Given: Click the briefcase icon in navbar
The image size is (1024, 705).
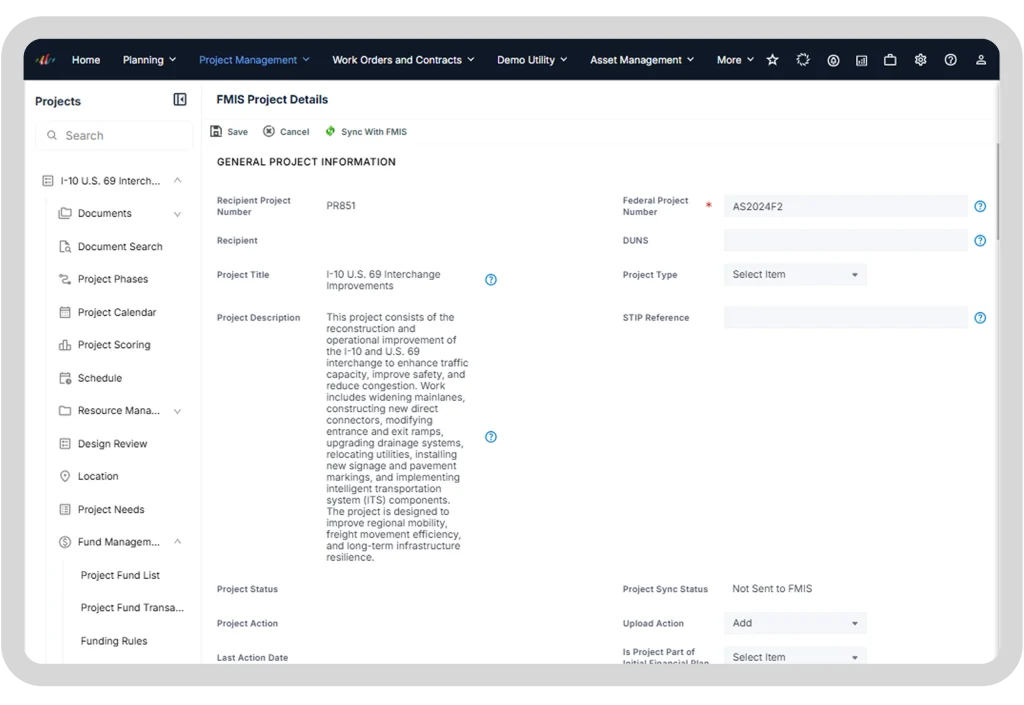Looking at the screenshot, I should click(890, 60).
